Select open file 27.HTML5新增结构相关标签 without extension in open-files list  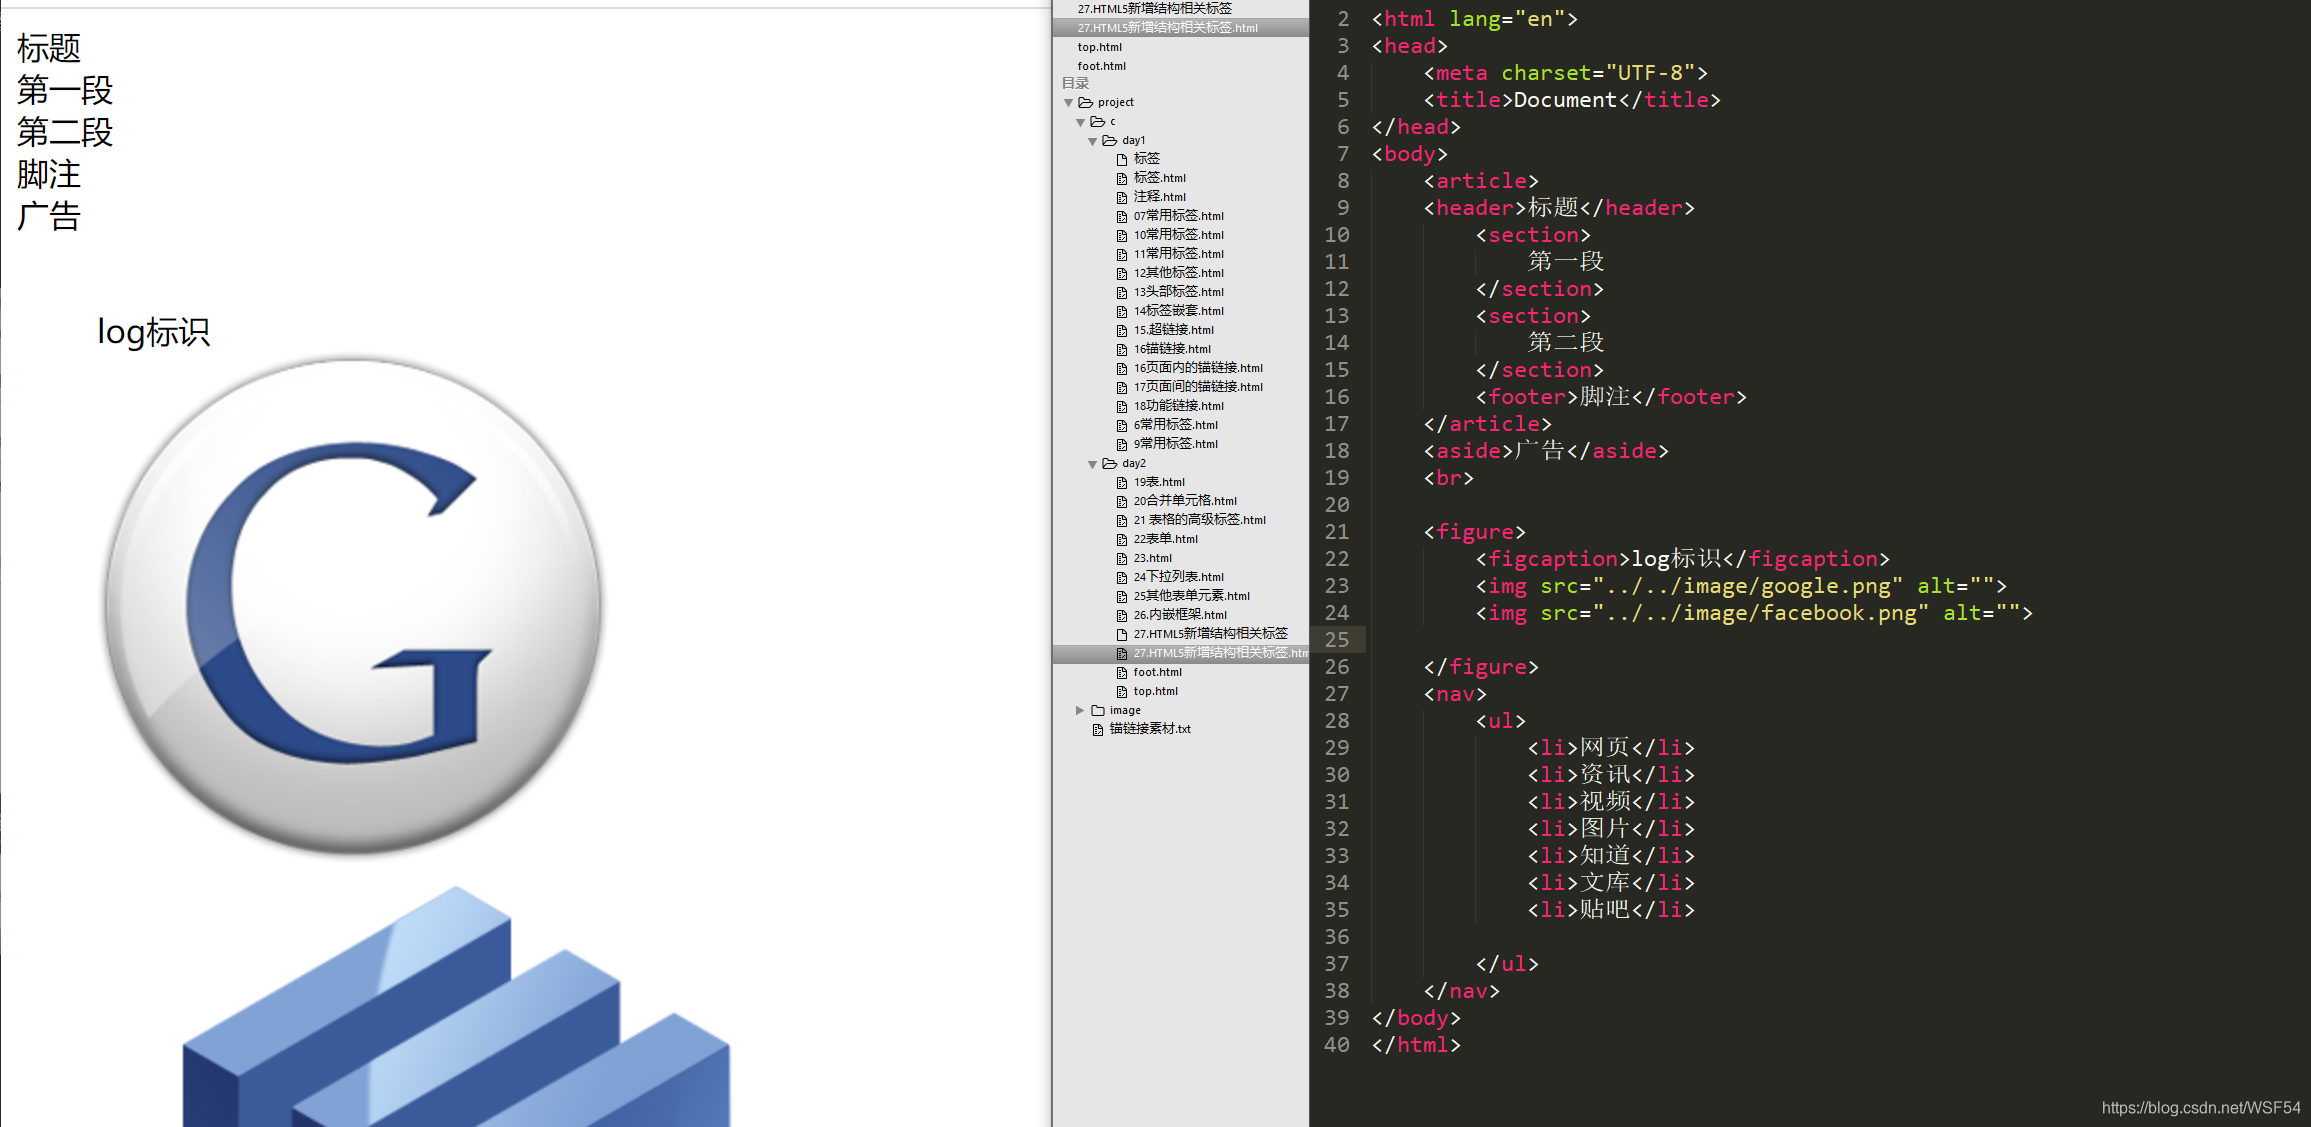1154,8
